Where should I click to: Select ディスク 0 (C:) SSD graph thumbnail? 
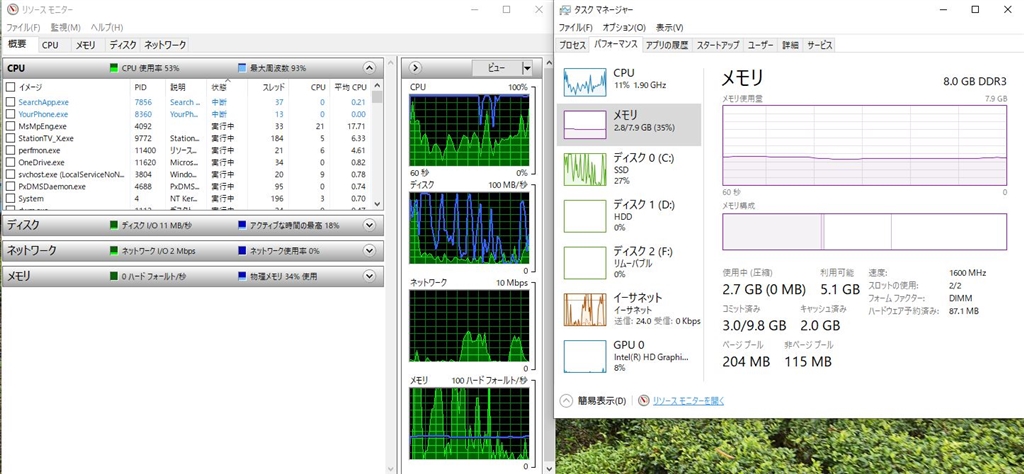tap(585, 168)
